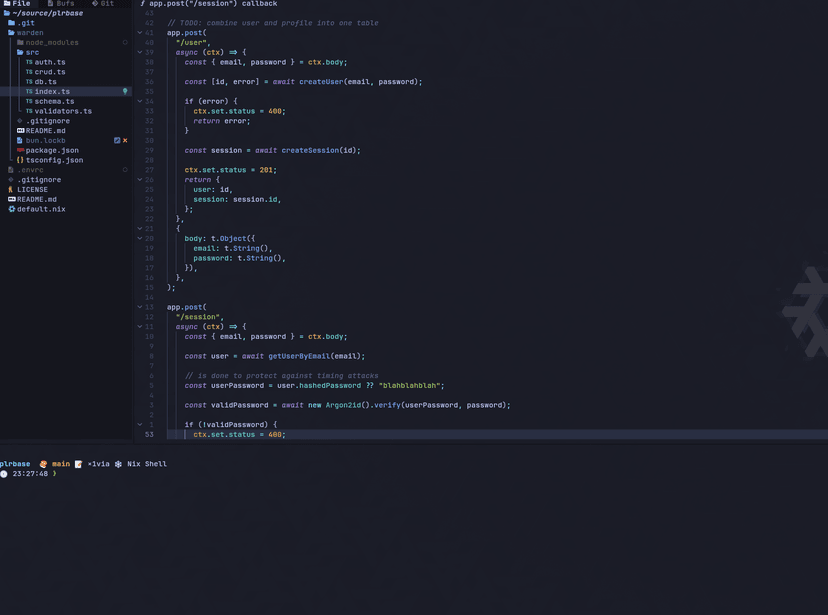Viewport: 828px width, 615px height.
Task: Click the braces icon beside tsconfig.json
Action: [20, 160]
